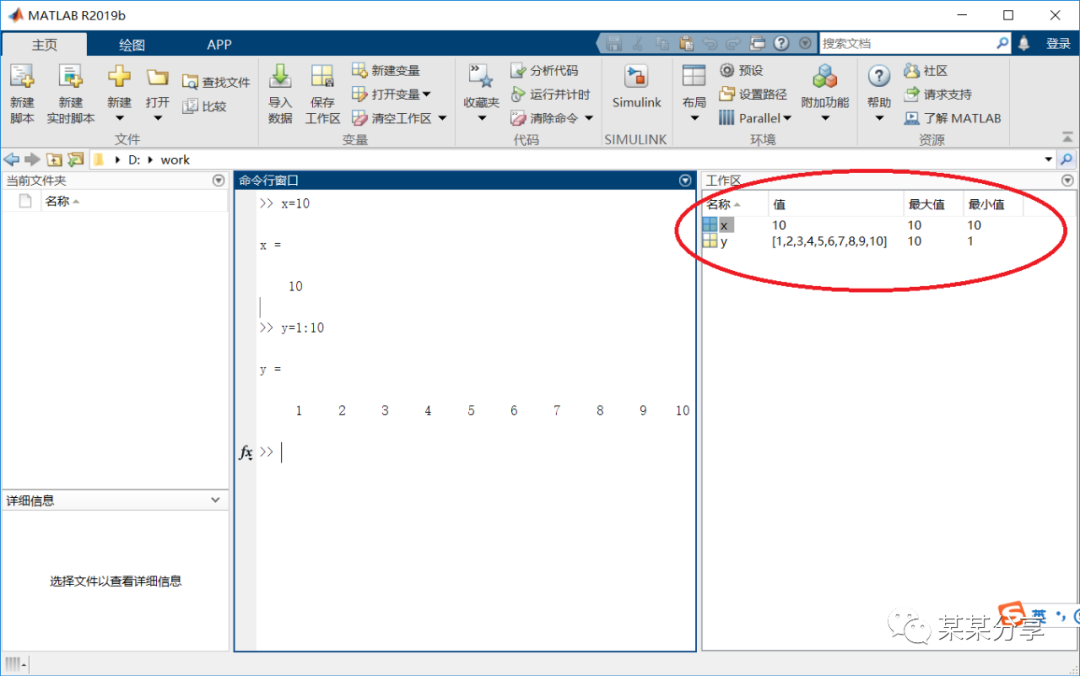This screenshot has height=676, width=1080.
Task: Click Save Workspace (保存工作区) icon
Action: click(322, 76)
